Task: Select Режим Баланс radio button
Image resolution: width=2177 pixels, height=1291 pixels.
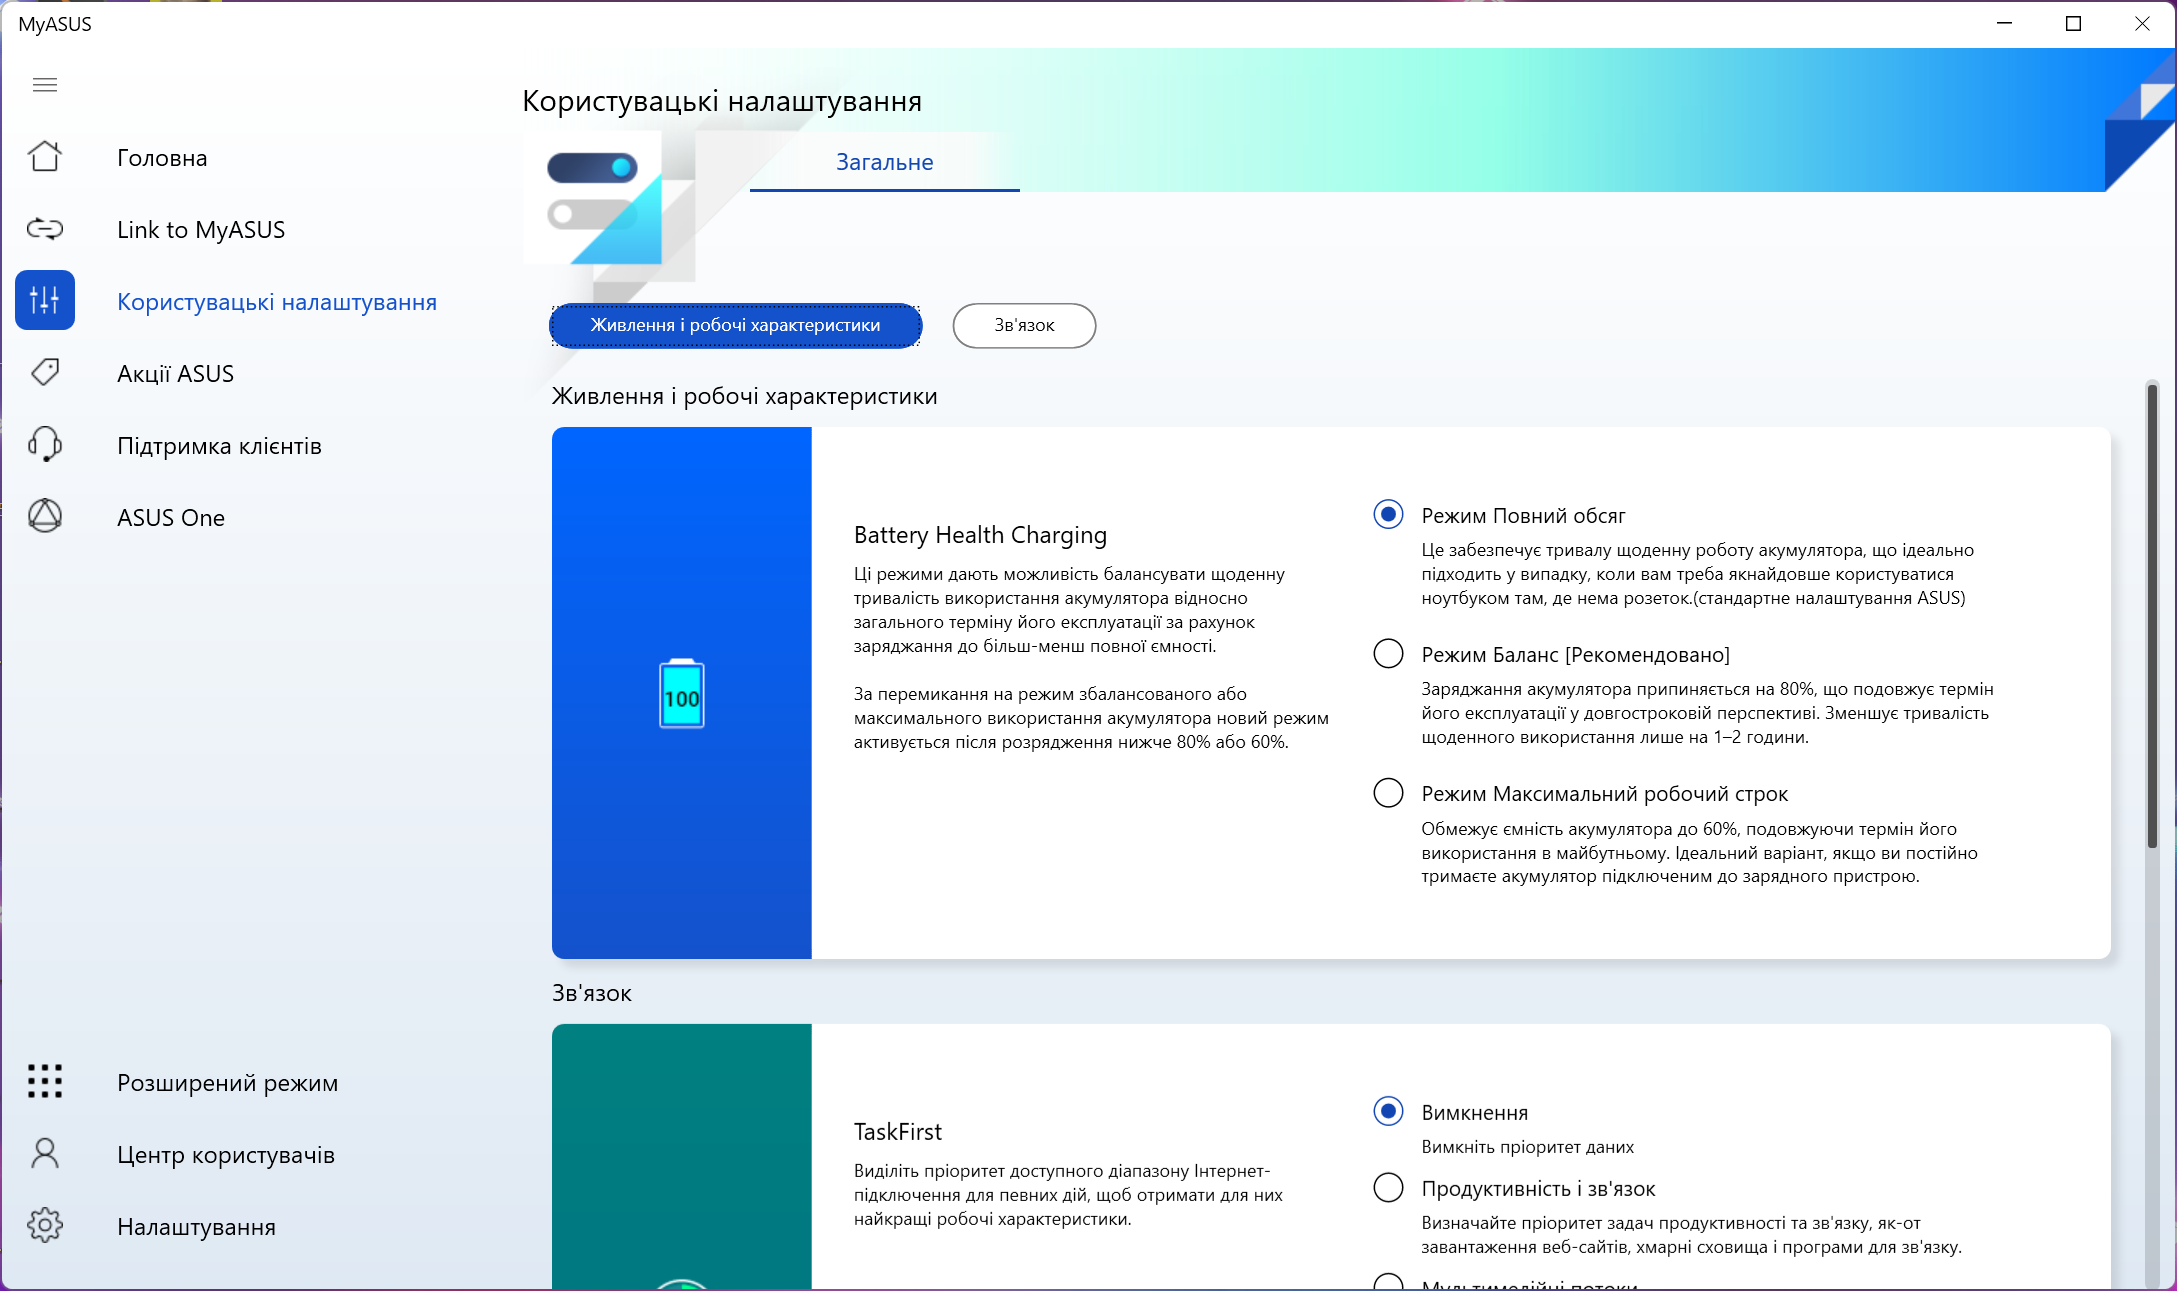Action: pyautogui.click(x=1388, y=654)
